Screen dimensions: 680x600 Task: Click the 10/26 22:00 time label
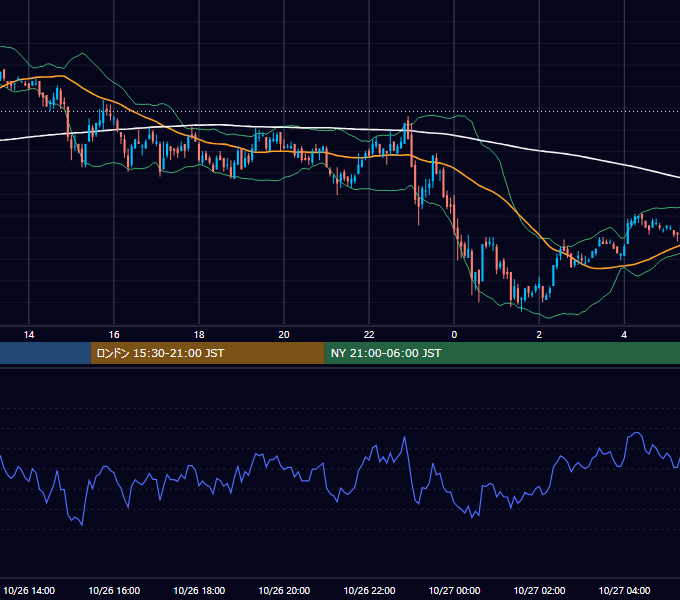pyautogui.click(x=369, y=590)
